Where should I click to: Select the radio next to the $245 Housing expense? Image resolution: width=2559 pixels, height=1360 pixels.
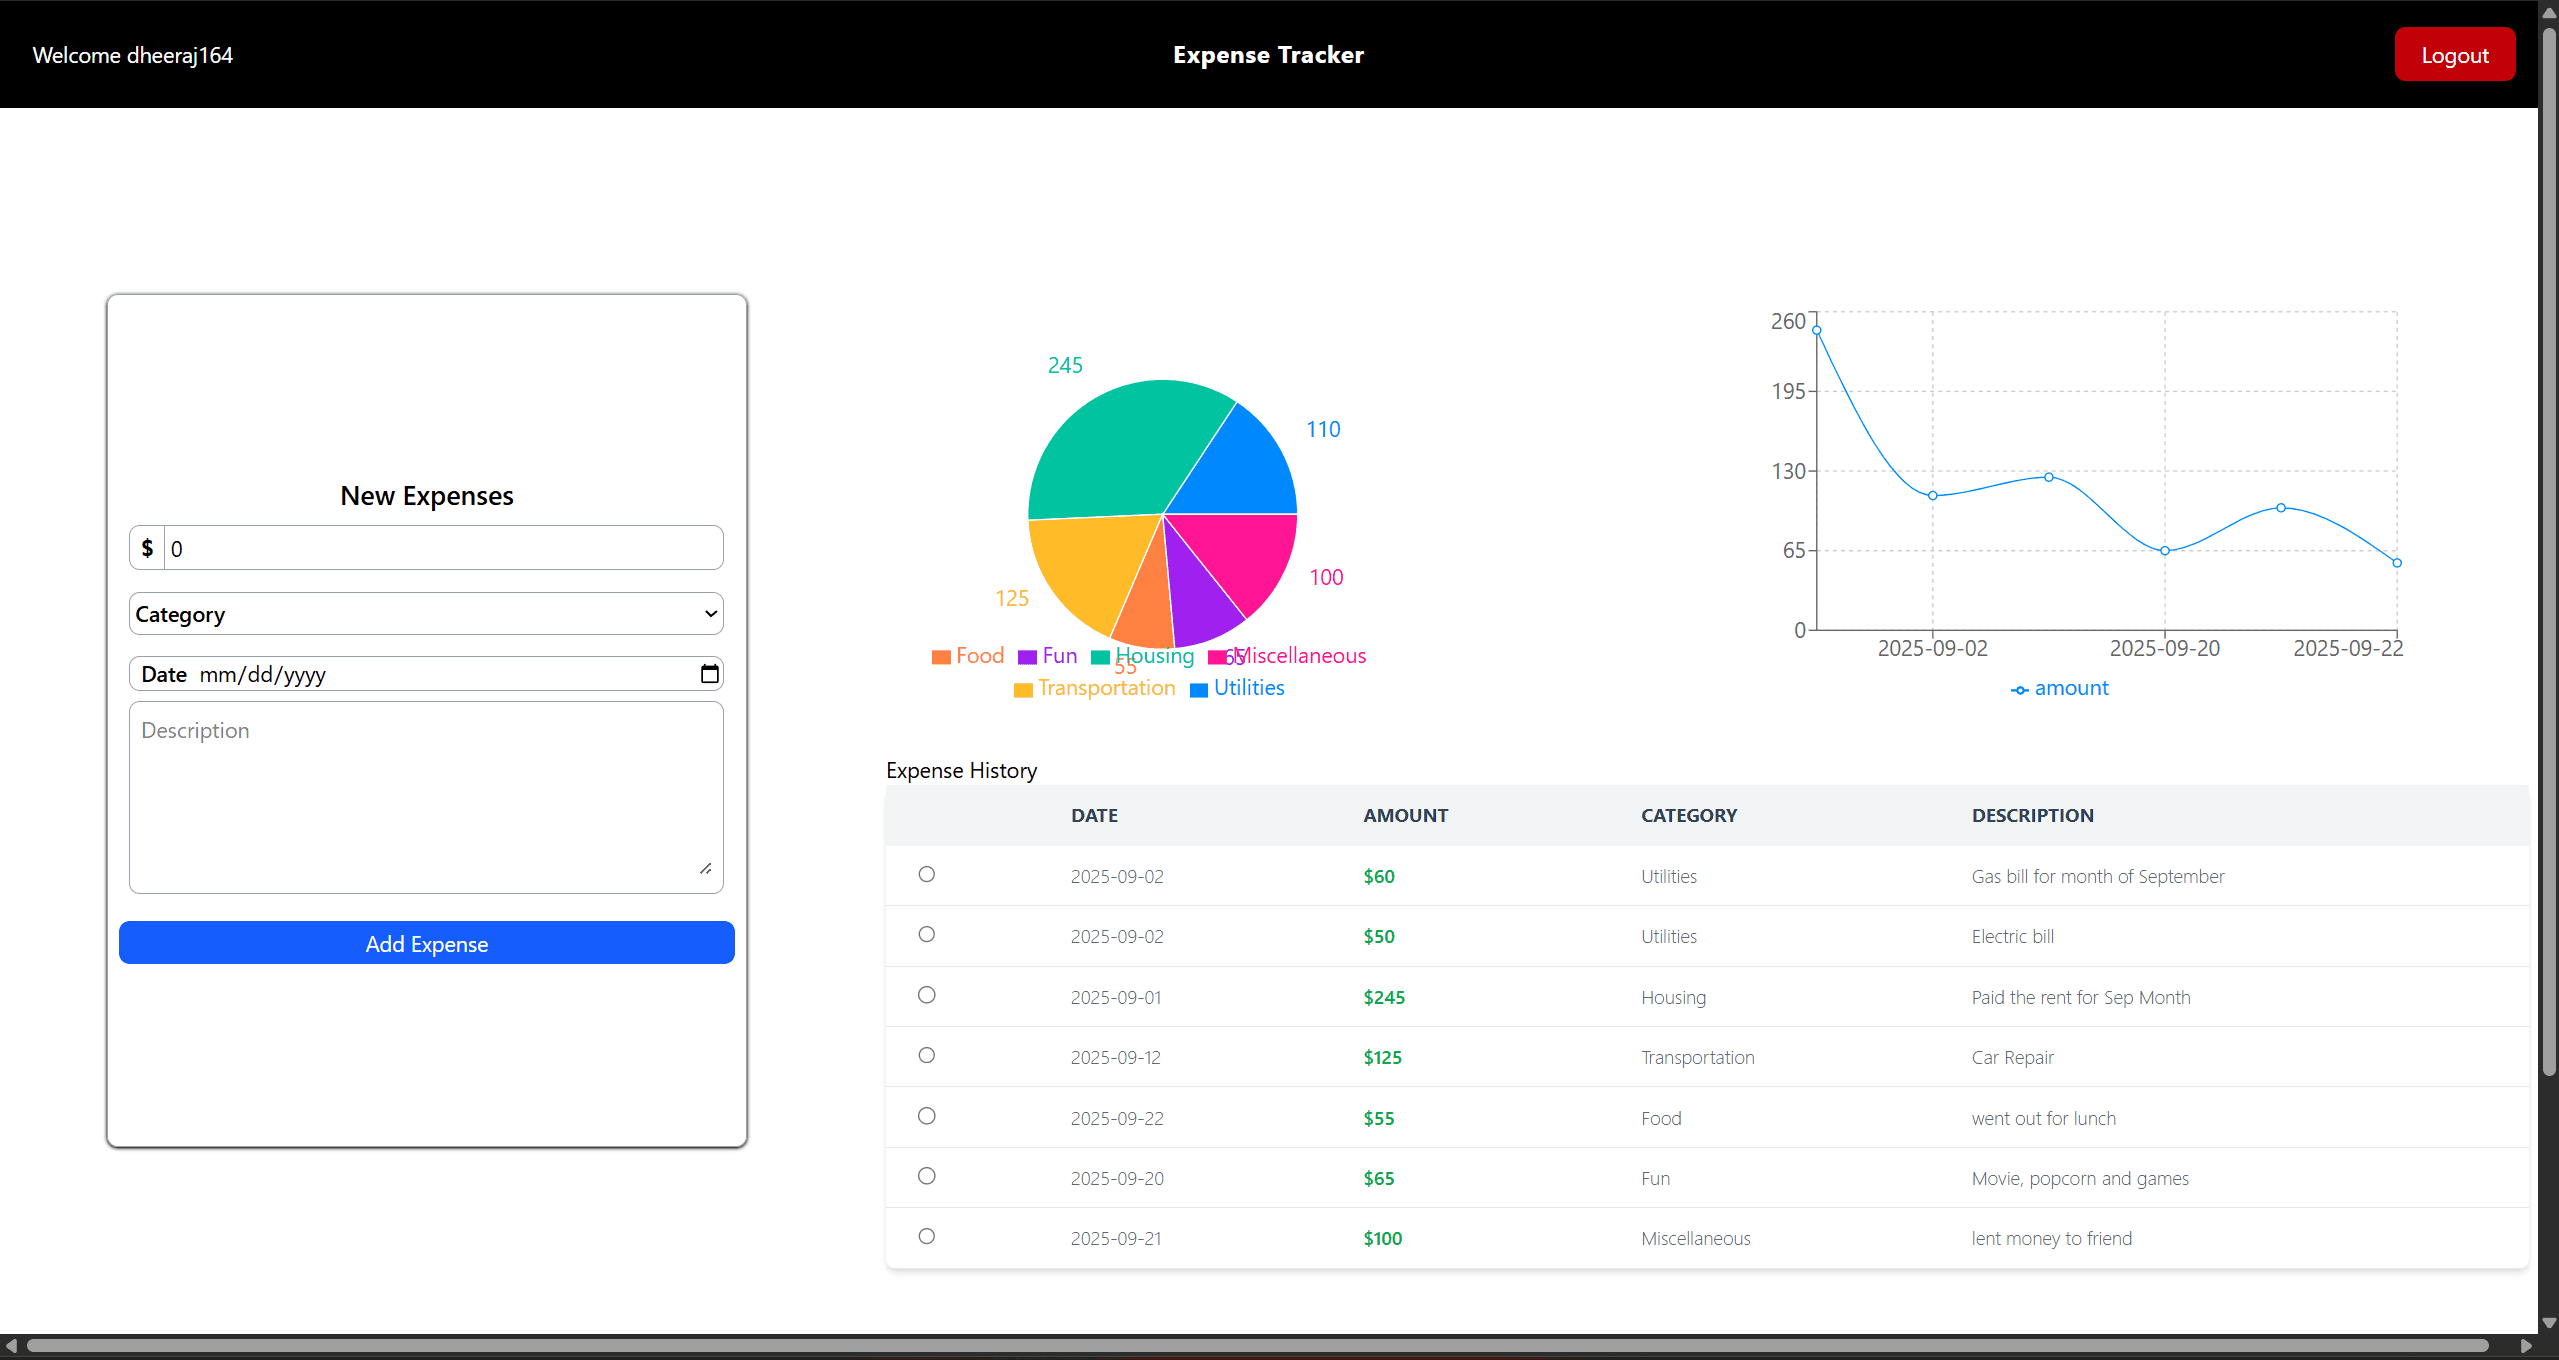point(926,995)
